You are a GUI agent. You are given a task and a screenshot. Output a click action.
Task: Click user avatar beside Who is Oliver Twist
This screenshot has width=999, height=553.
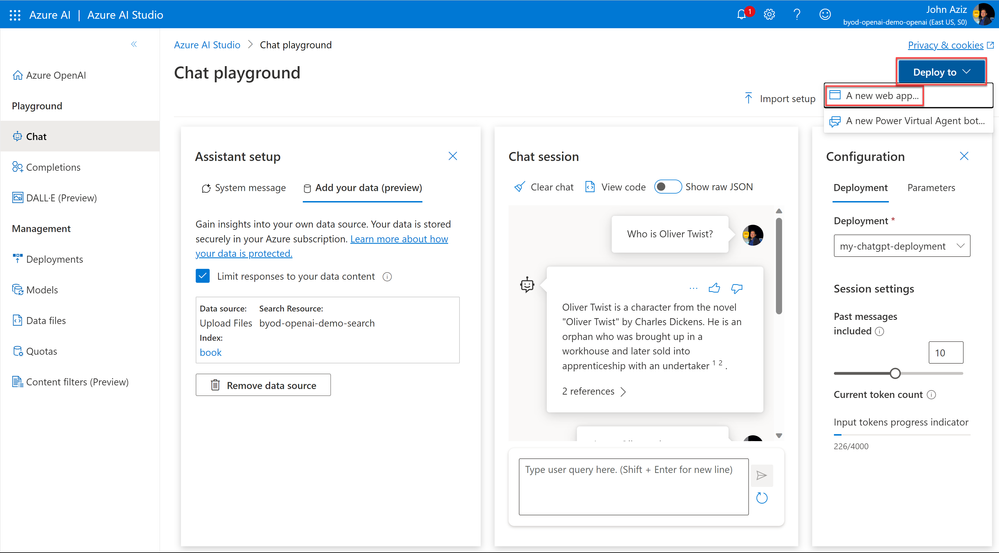[x=752, y=235]
